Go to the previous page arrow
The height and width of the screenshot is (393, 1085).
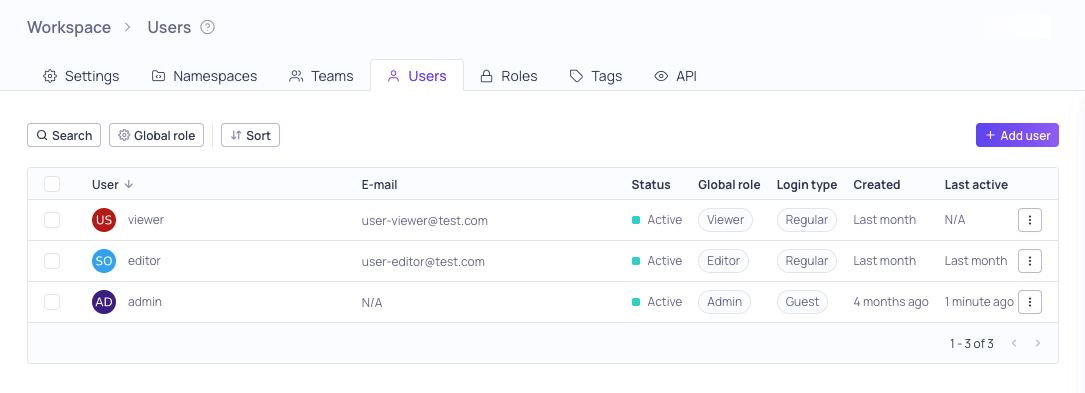click(1014, 343)
